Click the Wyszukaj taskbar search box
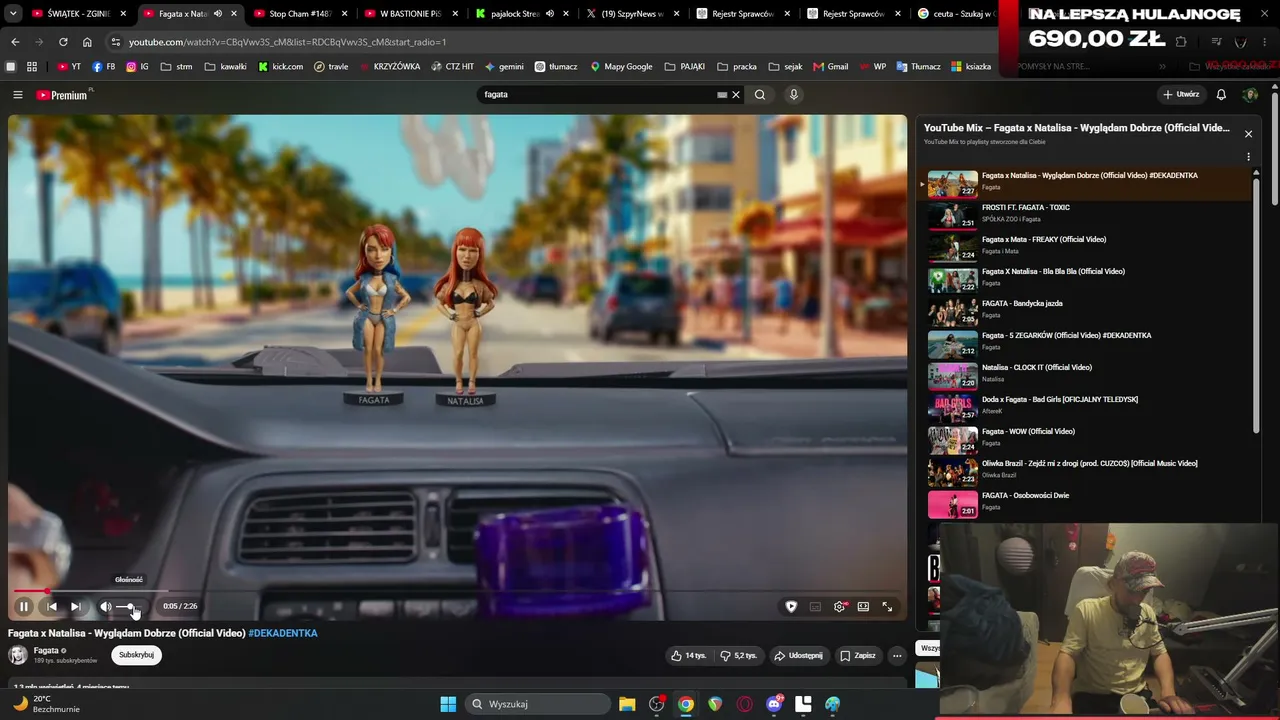1280x720 pixels. 536,704
